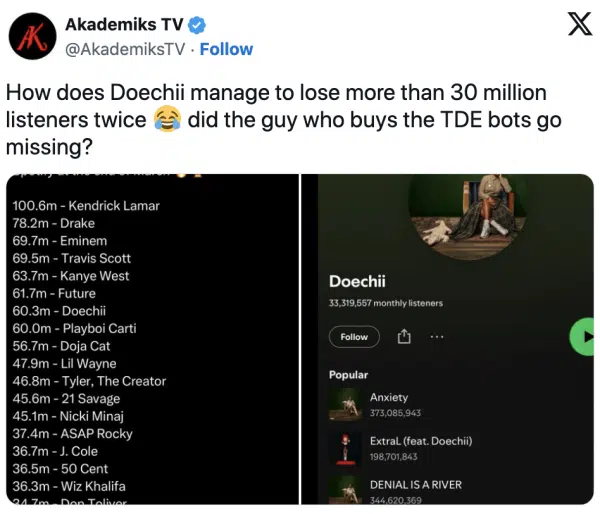This screenshot has height=514, width=600.
Task: Click the ExtraL track album art
Action: click(x=345, y=448)
